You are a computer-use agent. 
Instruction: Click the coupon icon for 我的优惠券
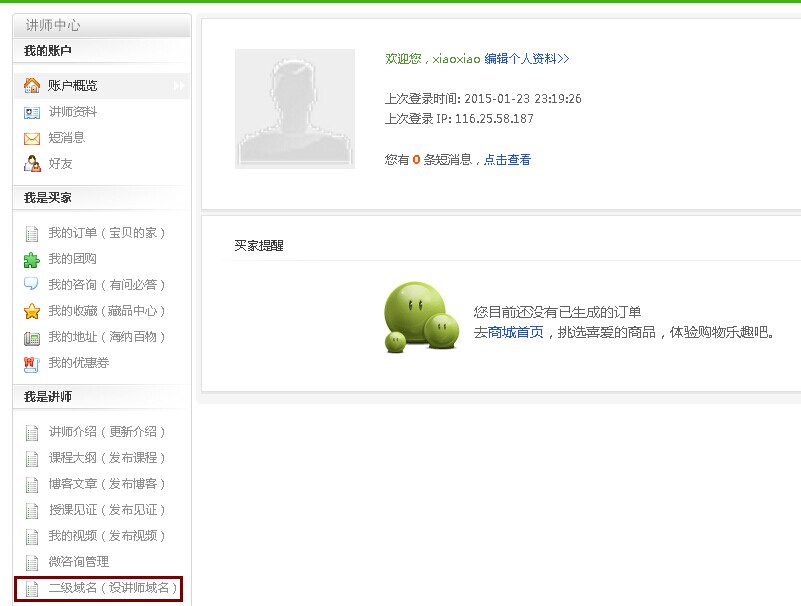(x=32, y=363)
